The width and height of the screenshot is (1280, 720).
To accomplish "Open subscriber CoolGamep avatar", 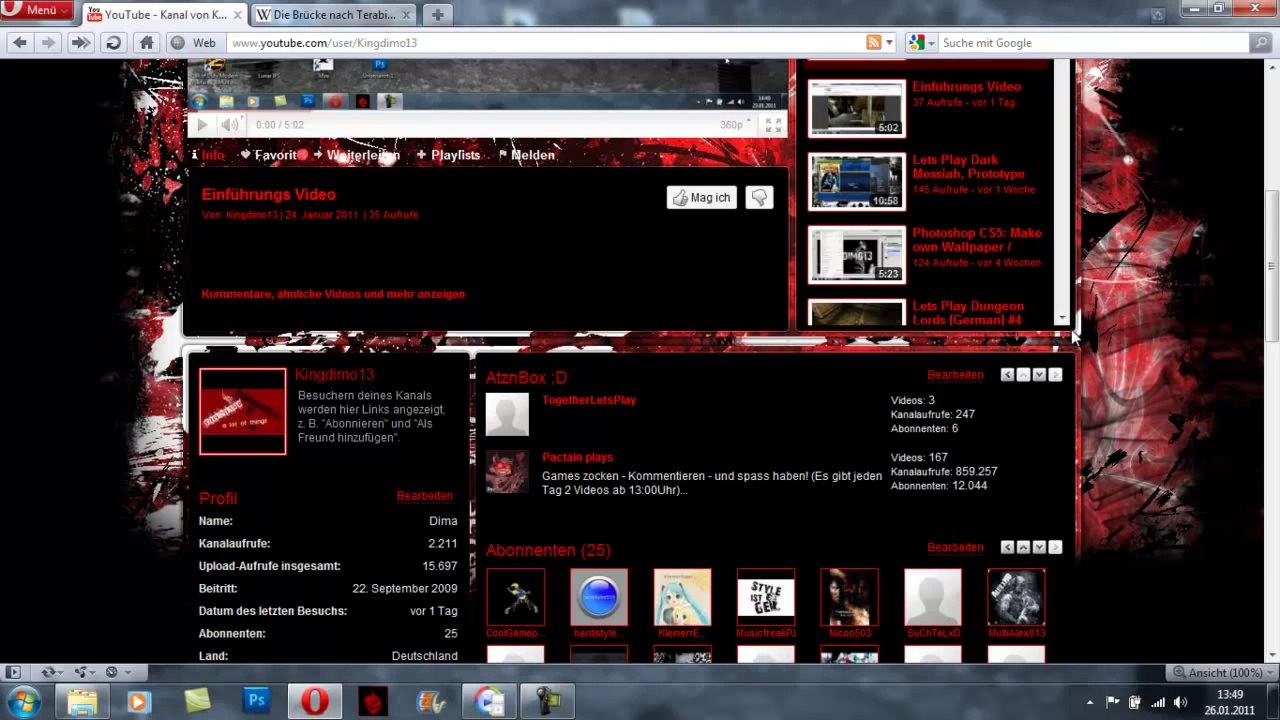I will point(515,597).
